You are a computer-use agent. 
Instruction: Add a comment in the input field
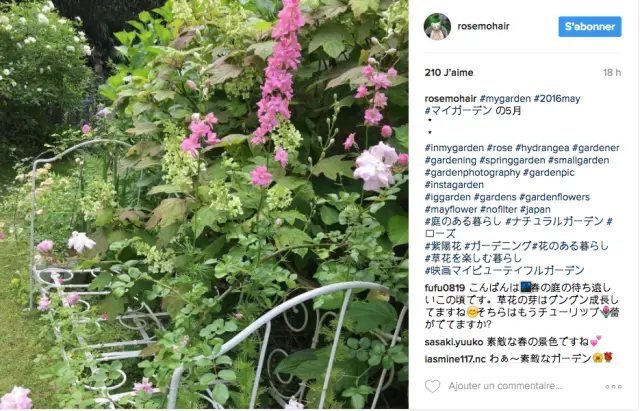(x=505, y=386)
